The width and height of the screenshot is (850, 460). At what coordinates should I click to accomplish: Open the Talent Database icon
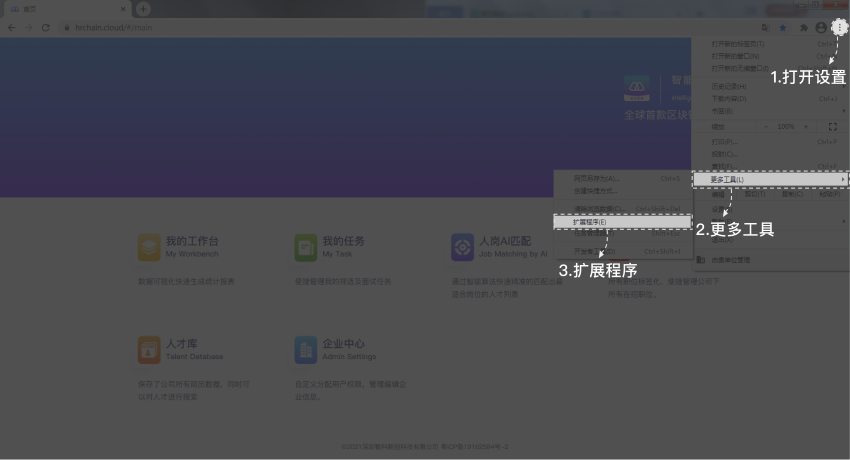(x=149, y=350)
